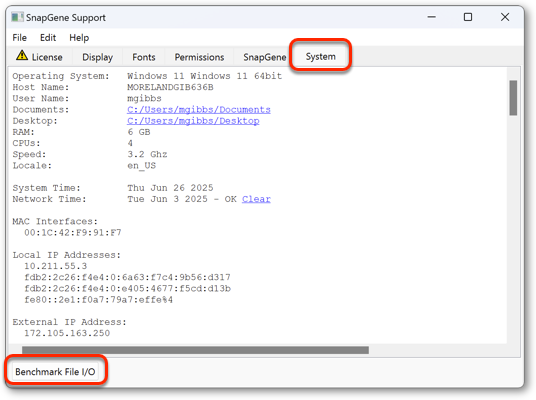The width and height of the screenshot is (536, 400).
Task: Open the Edit menu
Action: pos(48,38)
